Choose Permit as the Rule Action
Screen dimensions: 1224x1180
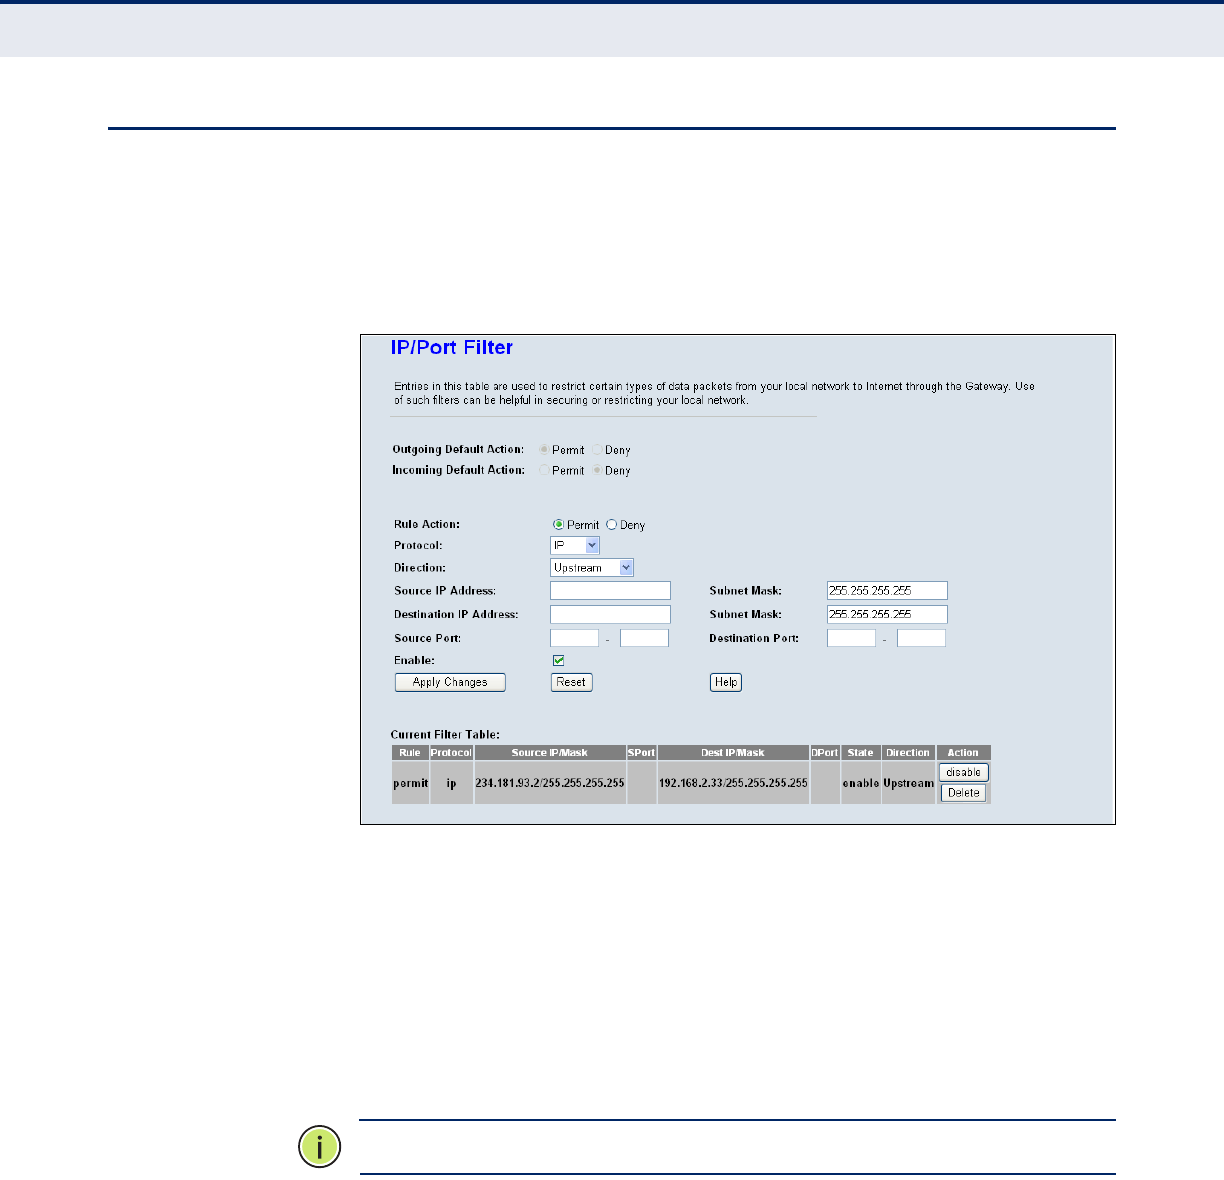click(559, 525)
